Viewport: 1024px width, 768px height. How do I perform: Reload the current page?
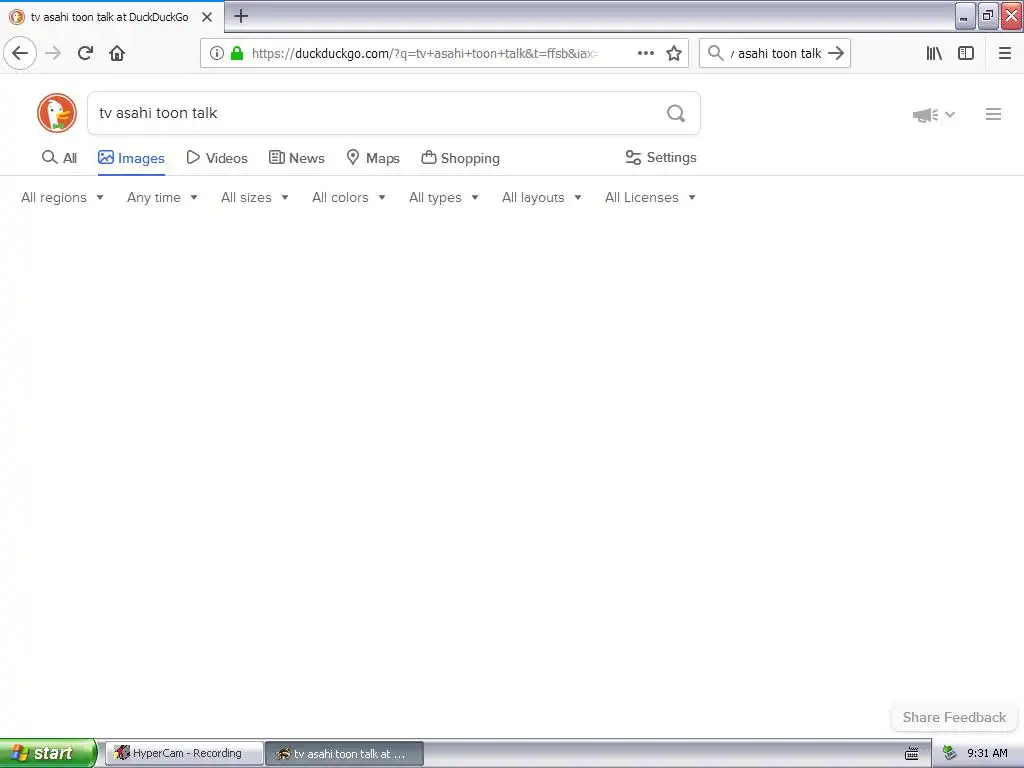[85, 53]
